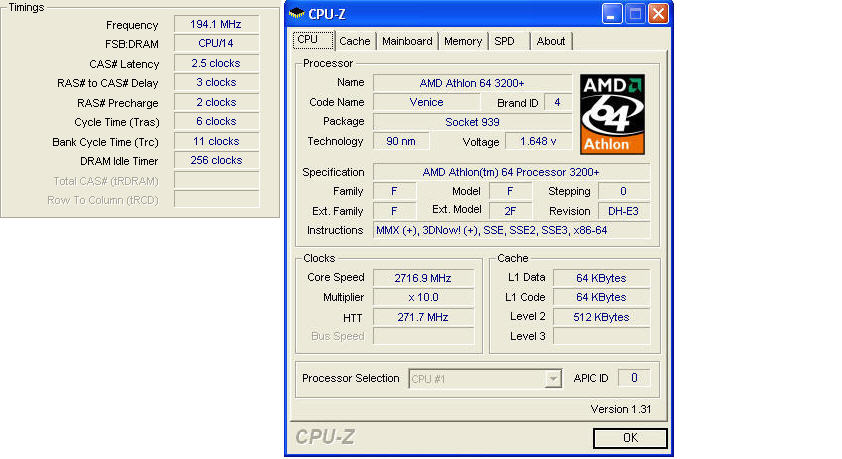The width and height of the screenshot is (842, 459).
Task: Click the empty Total CAS# (tRDRAM) field
Action: click(216, 180)
